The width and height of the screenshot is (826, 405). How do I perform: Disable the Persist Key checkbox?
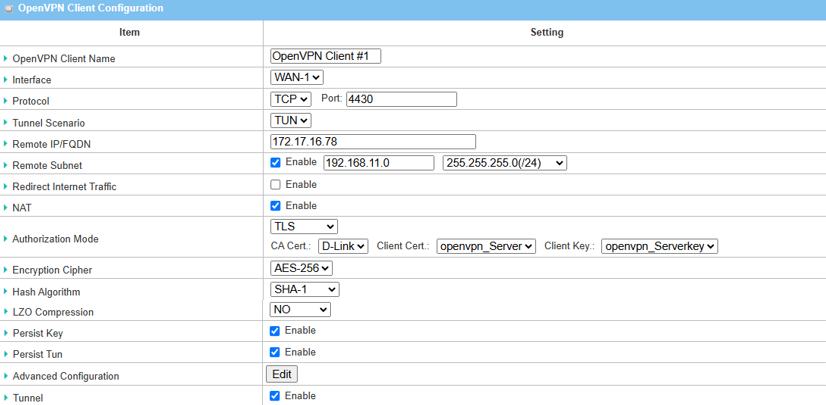click(275, 331)
